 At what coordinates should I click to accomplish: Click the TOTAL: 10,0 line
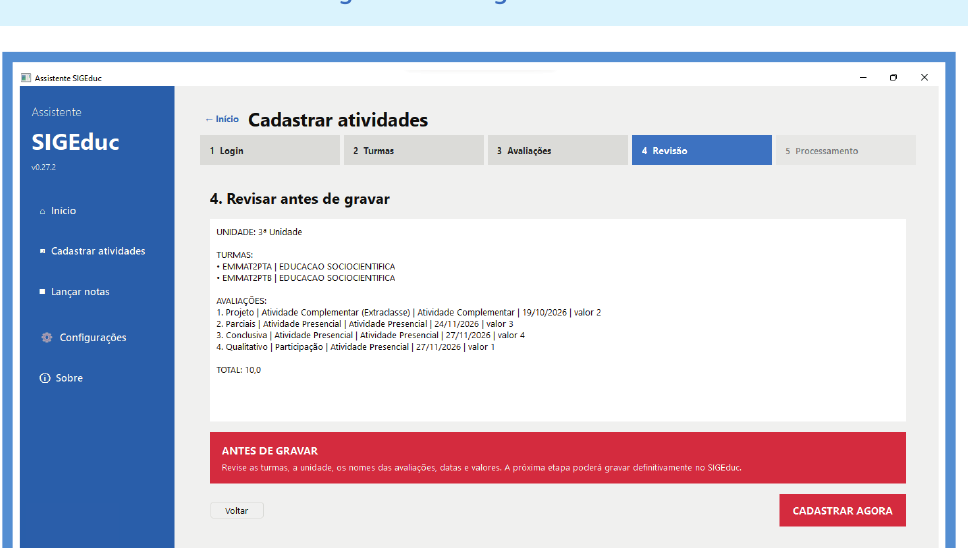tap(238, 370)
